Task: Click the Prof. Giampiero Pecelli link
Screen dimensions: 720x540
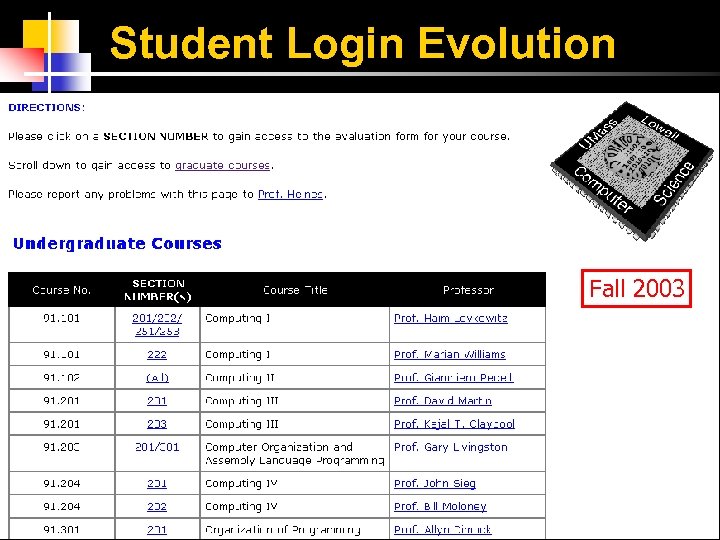Action: (454, 377)
